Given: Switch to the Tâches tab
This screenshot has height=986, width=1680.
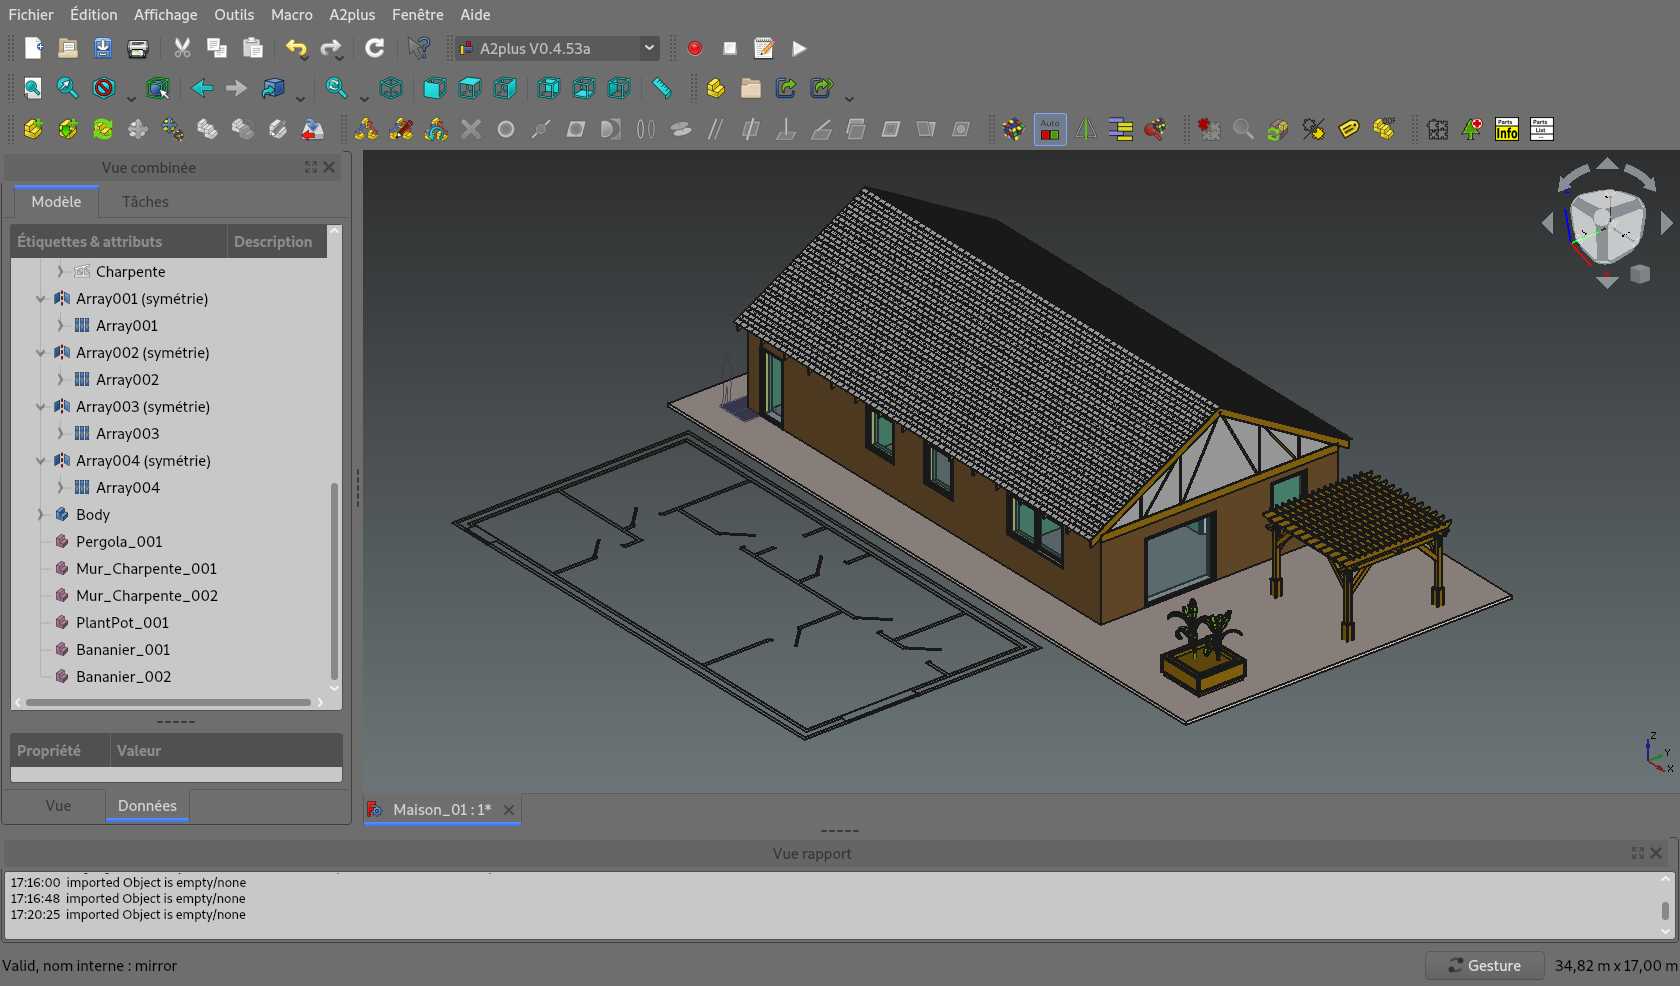Looking at the screenshot, I should pyautogui.click(x=145, y=201).
